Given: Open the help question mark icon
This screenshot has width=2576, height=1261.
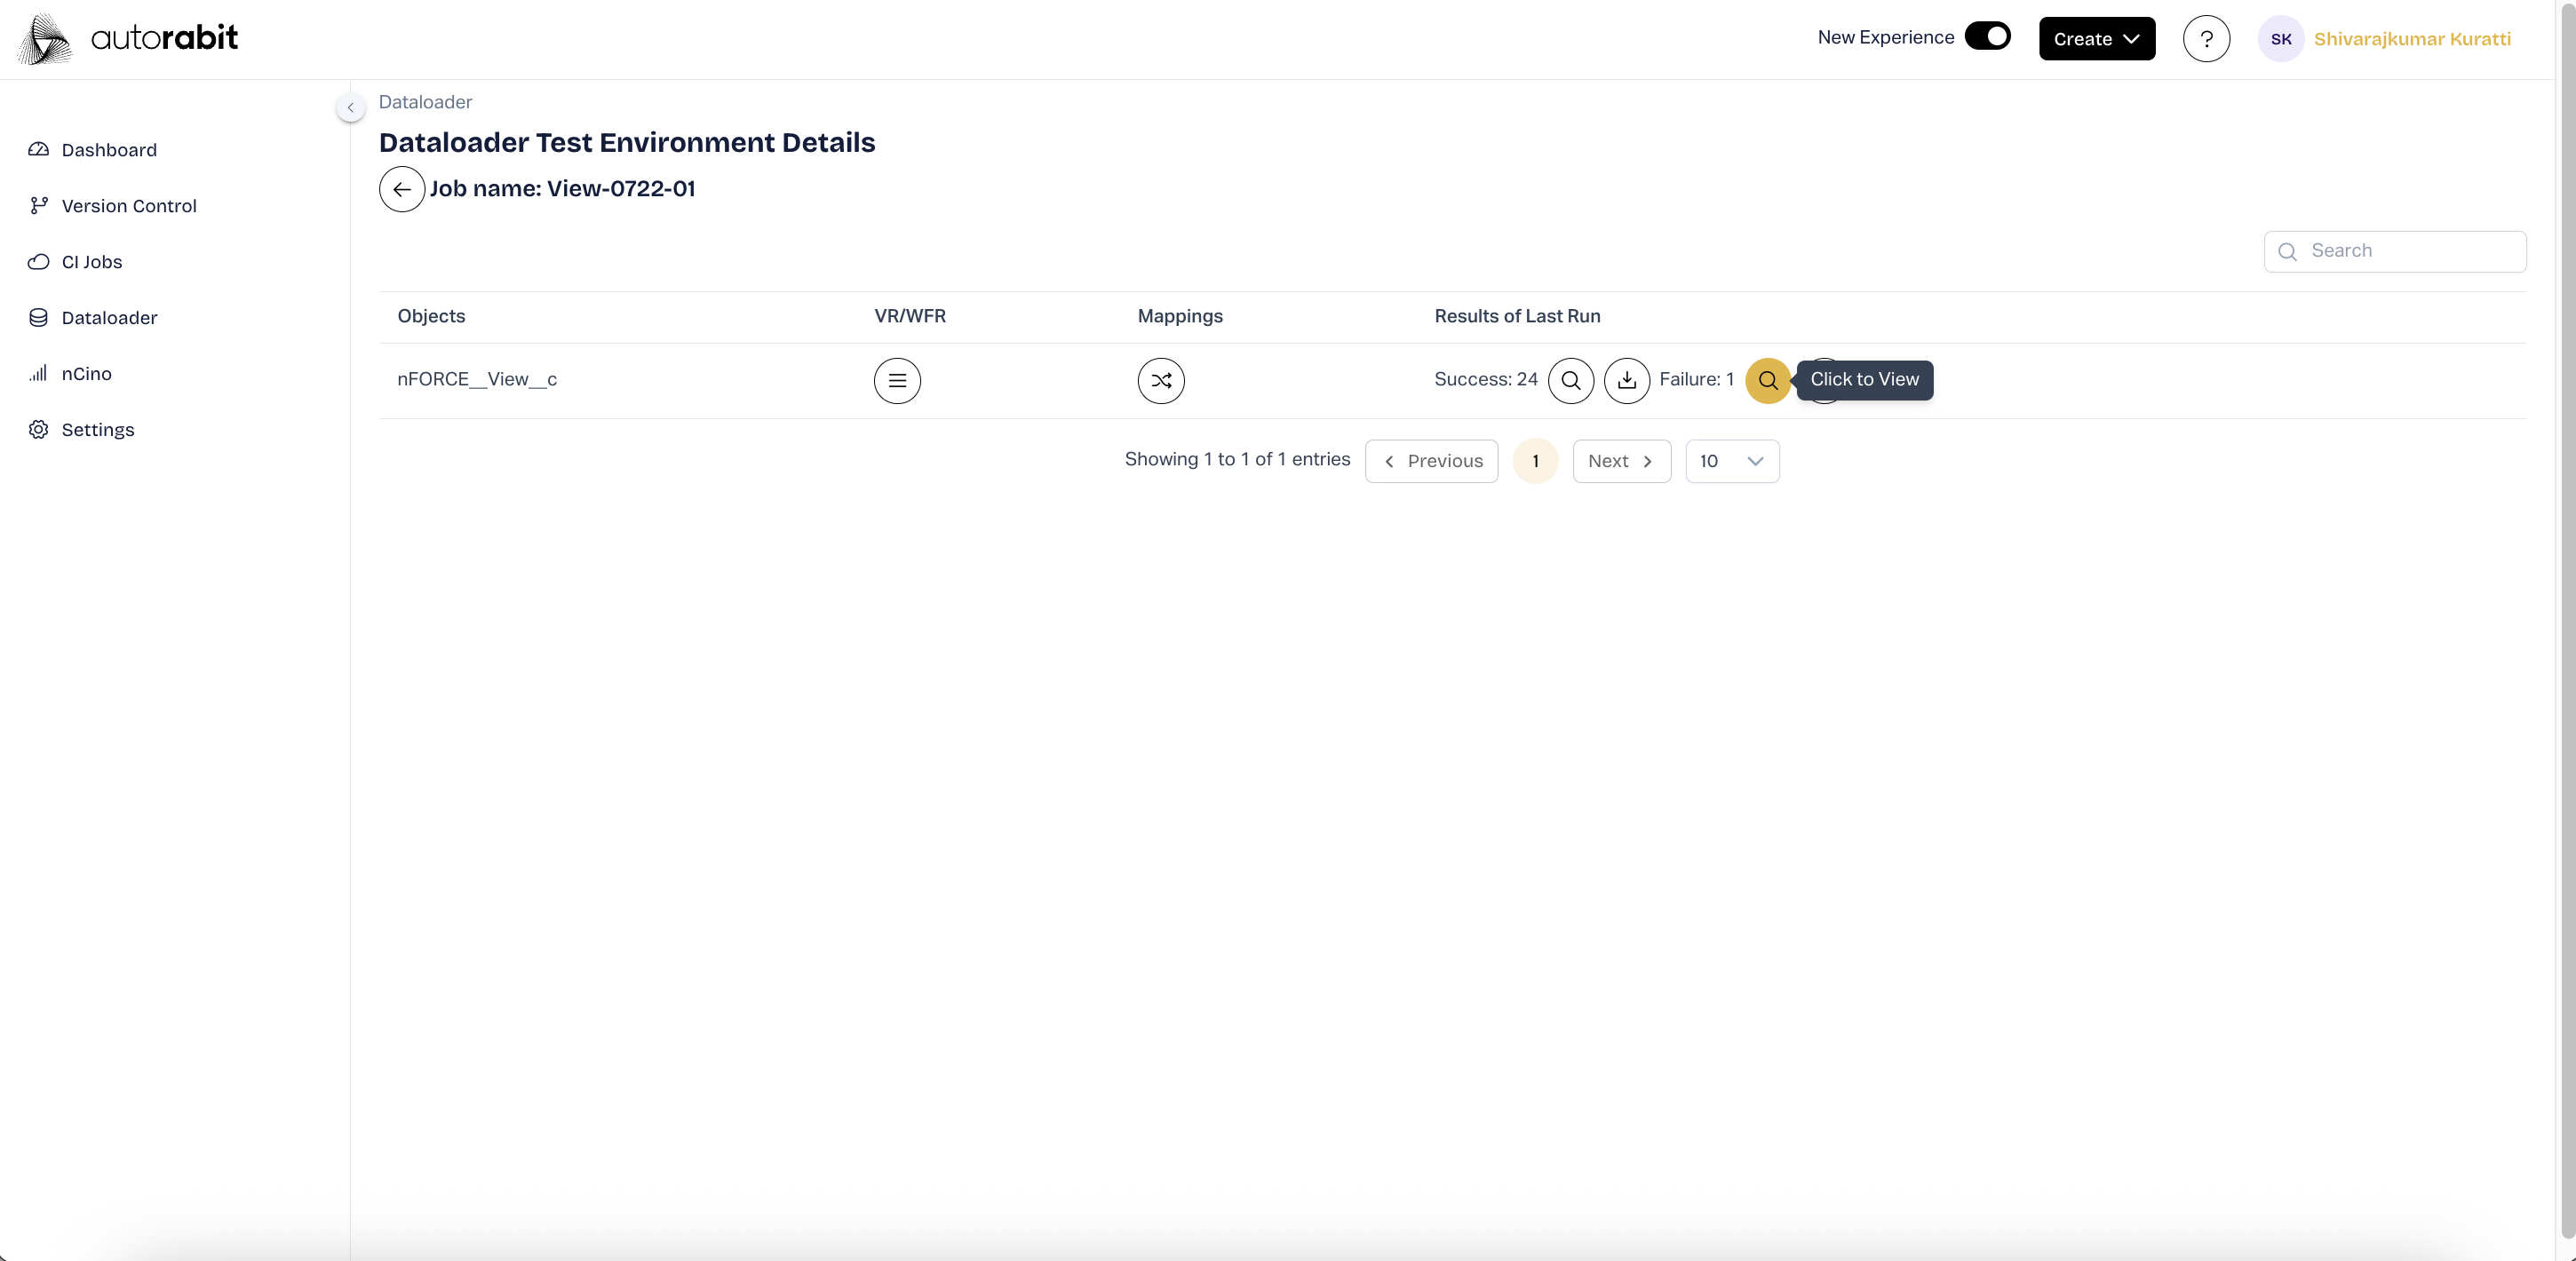Looking at the screenshot, I should (2205, 39).
